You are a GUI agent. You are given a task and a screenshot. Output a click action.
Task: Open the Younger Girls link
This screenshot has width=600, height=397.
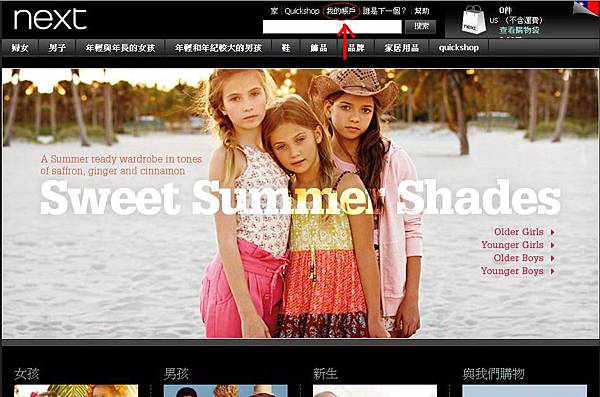coord(512,245)
